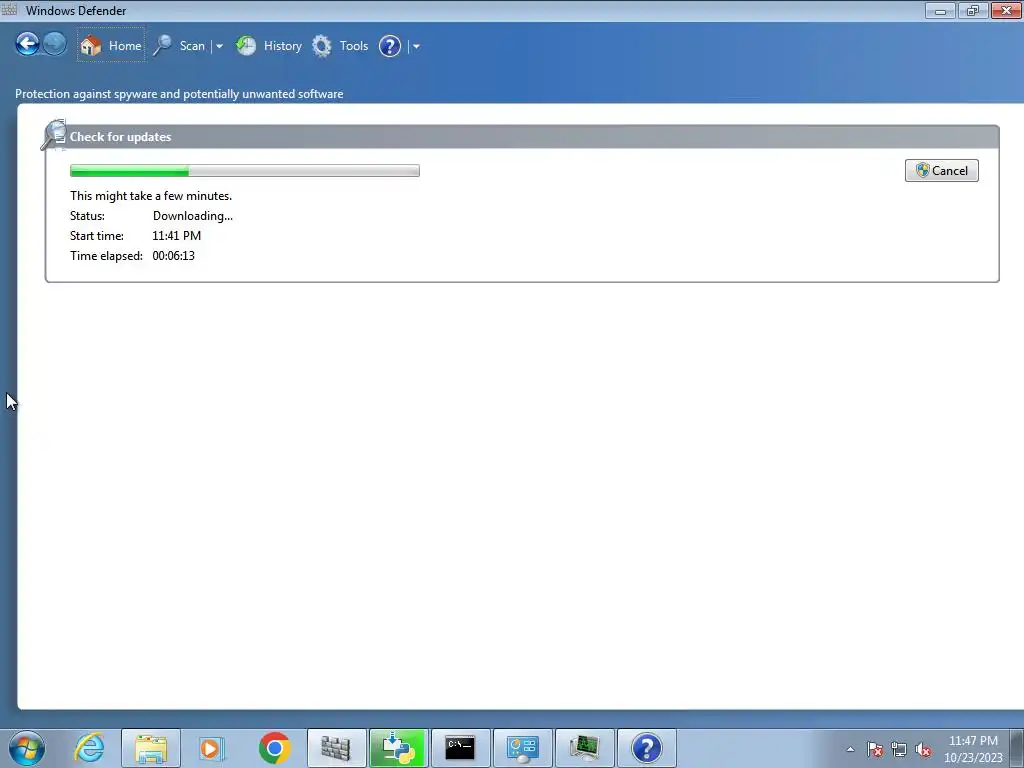Screen dimensions: 1024x768
Task: Click the muted volume tray icon
Action: click(x=923, y=749)
